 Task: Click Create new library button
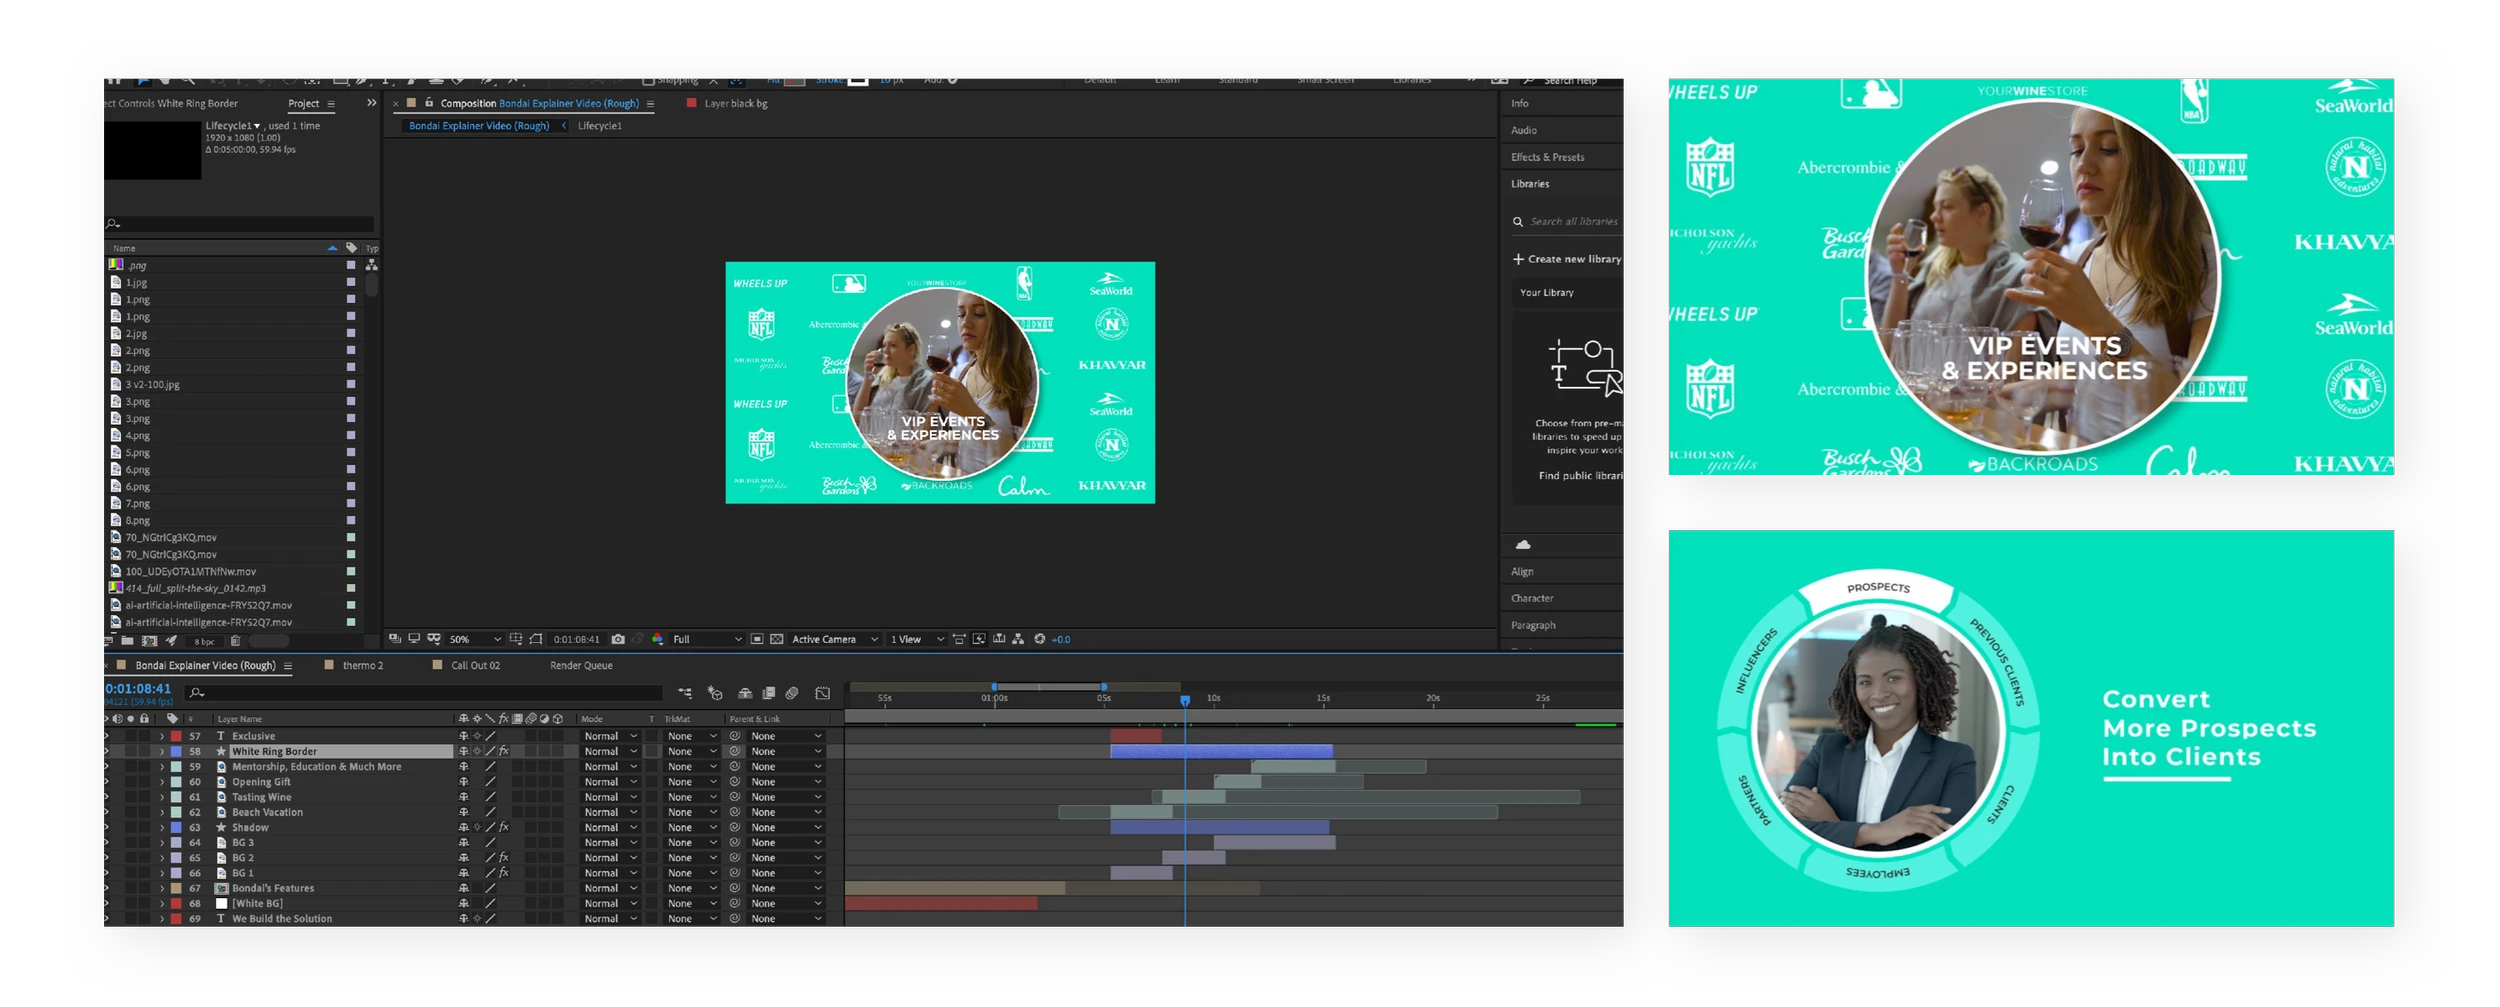point(1567,259)
